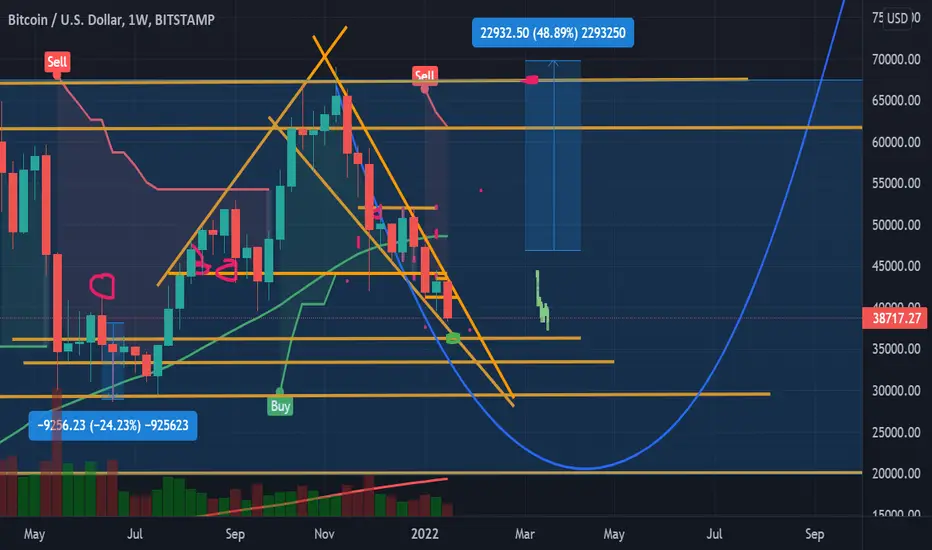Select the orange horizontal line at 30000

click(385, 395)
